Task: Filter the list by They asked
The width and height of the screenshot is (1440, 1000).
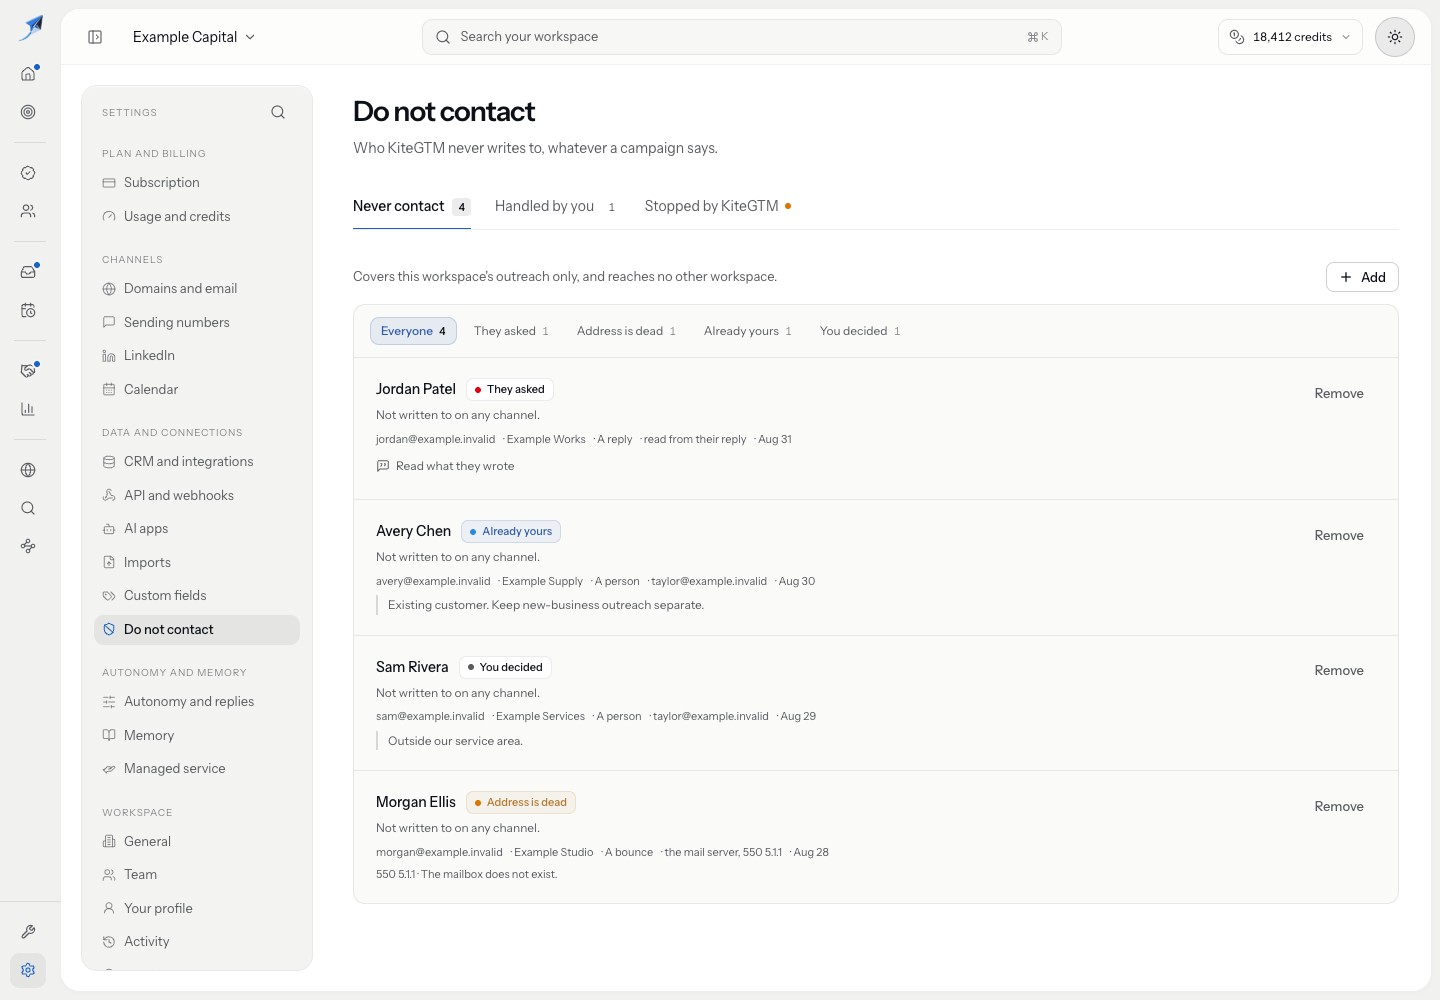Action: click(x=511, y=331)
